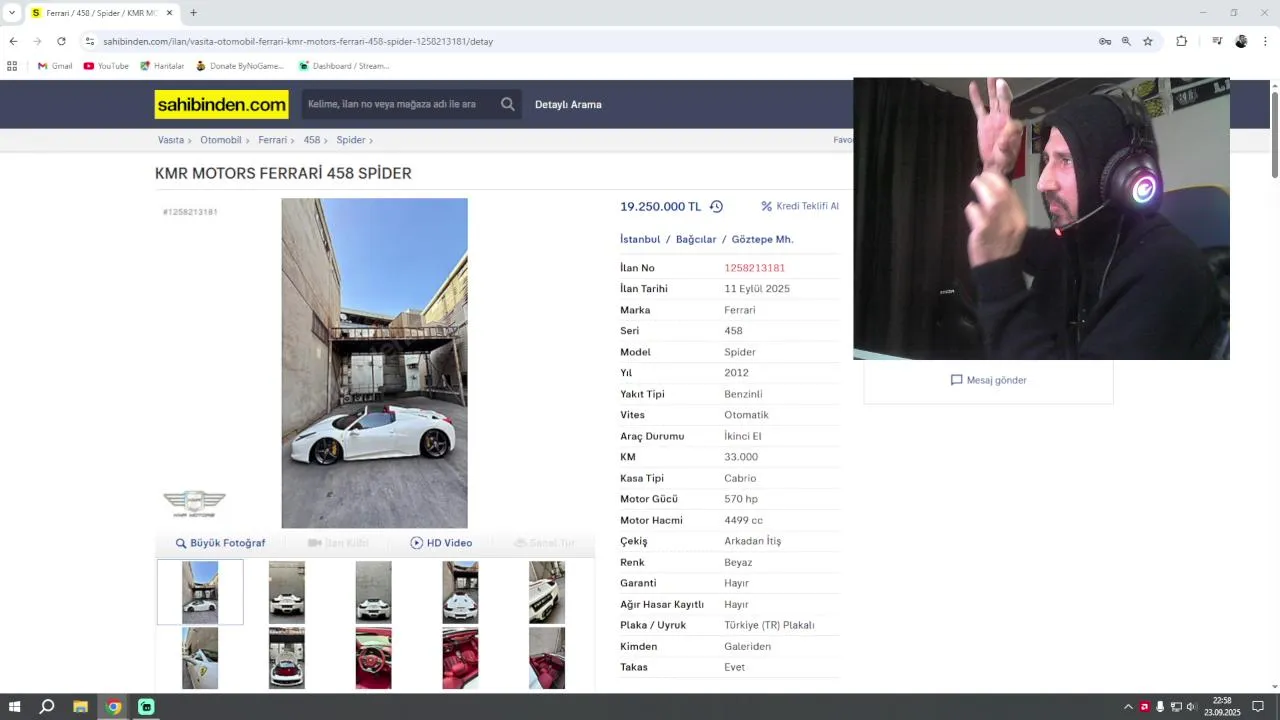Click the microphone tray icon

pos(1160,707)
